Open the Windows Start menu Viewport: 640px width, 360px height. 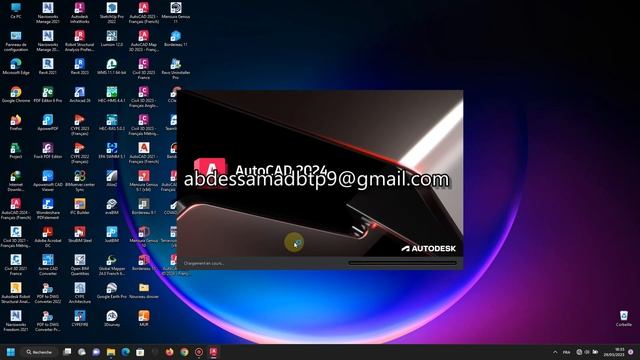(x=11, y=352)
